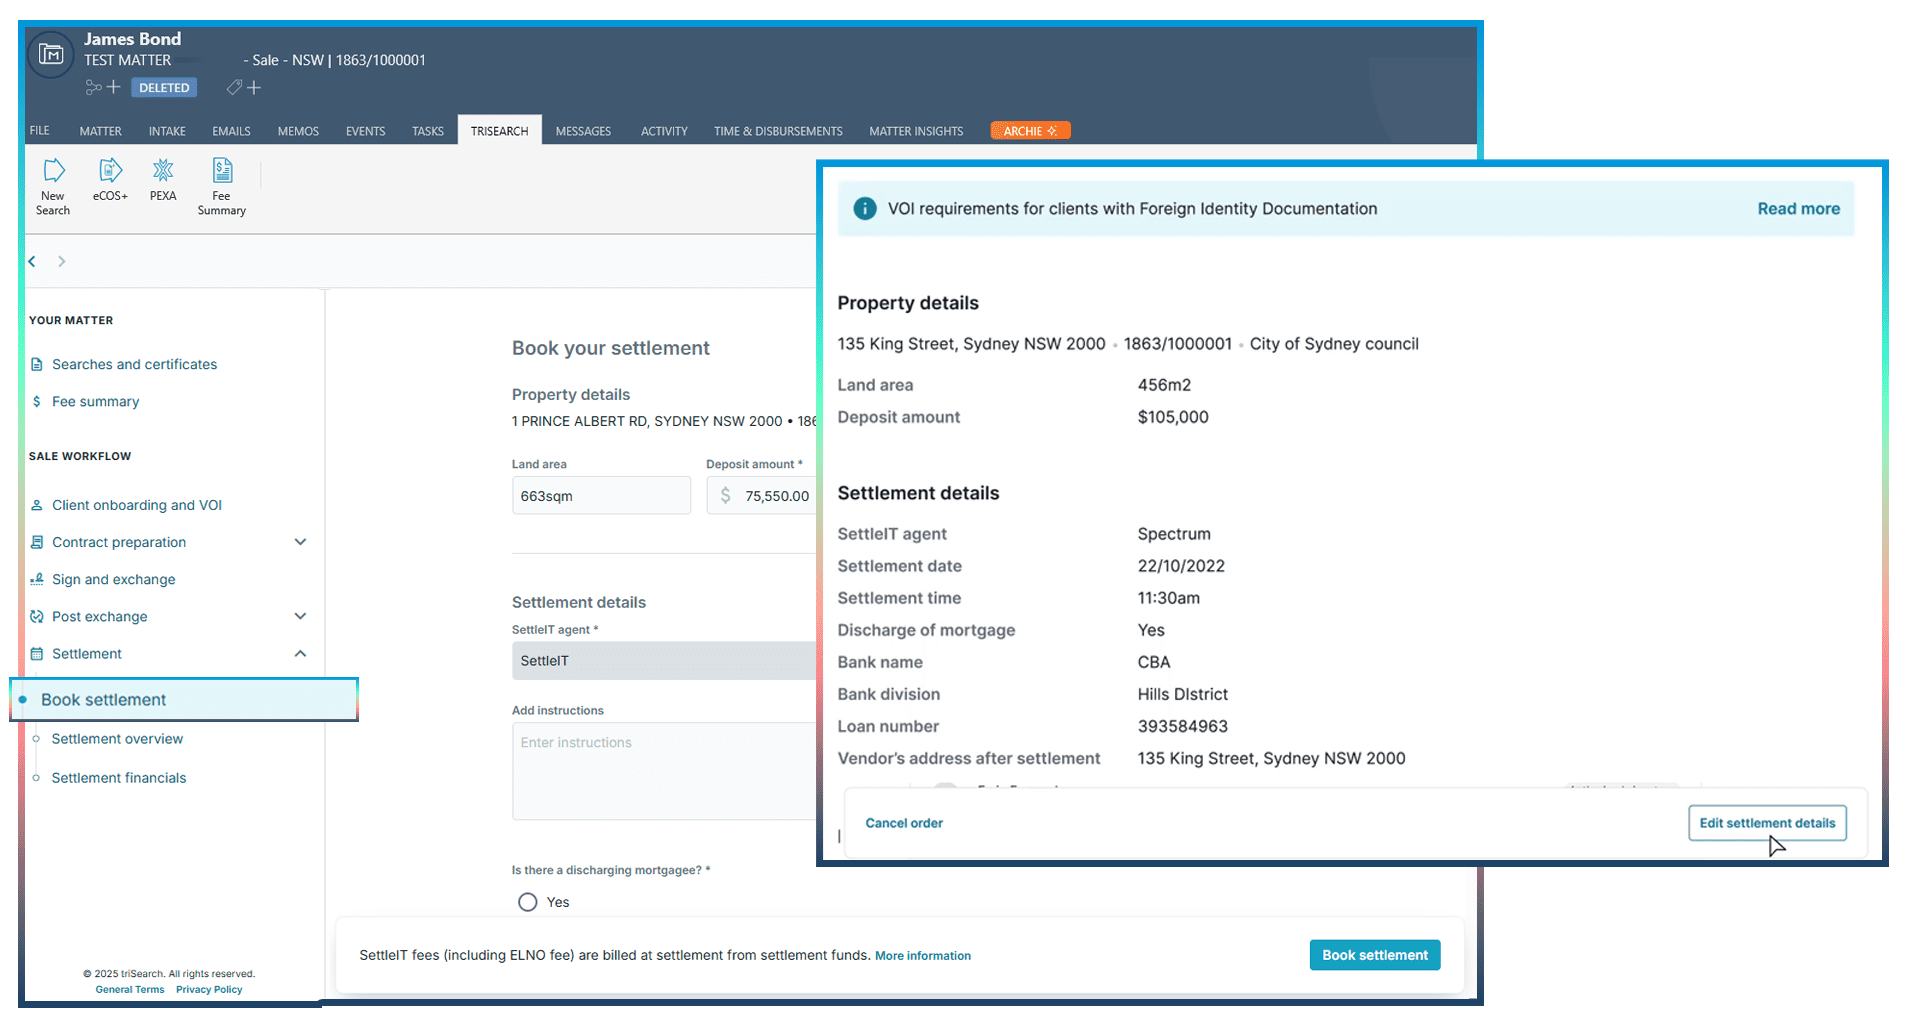Screen dimensions: 1907x1025
Task: Click Edit settlement details button
Action: tap(1767, 823)
